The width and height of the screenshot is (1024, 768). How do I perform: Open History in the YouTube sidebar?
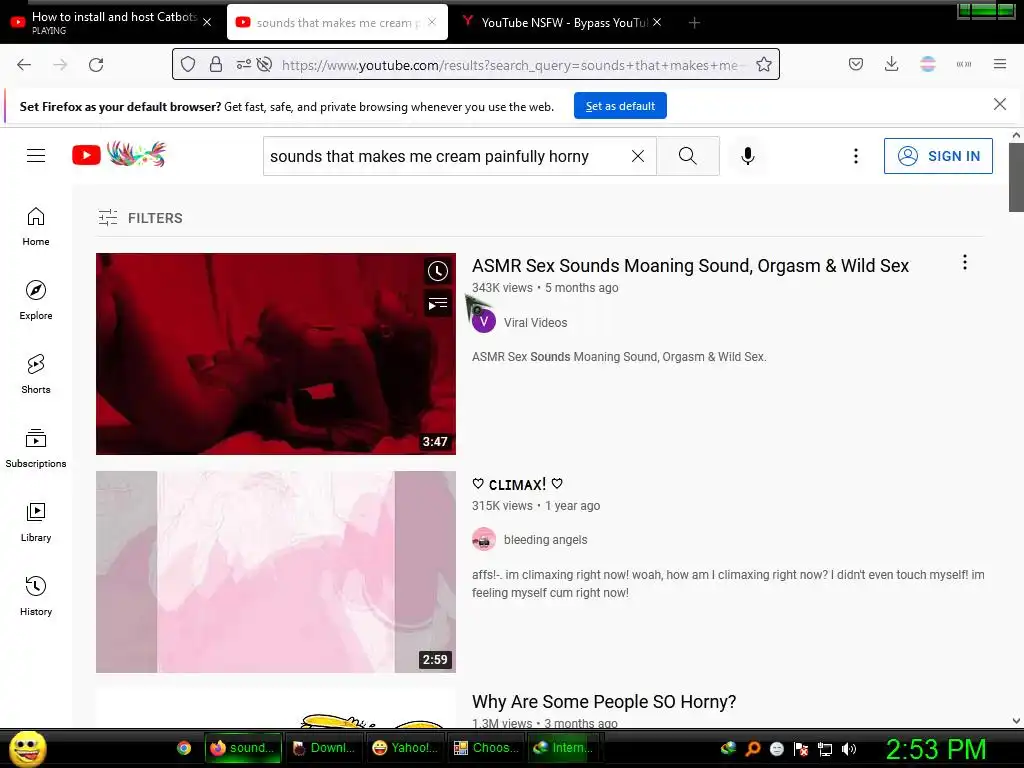36,596
